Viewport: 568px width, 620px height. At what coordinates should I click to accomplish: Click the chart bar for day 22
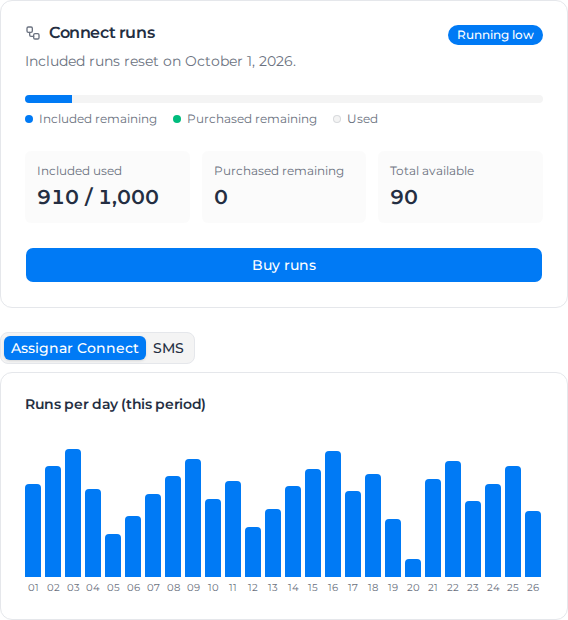(x=453, y=519)
